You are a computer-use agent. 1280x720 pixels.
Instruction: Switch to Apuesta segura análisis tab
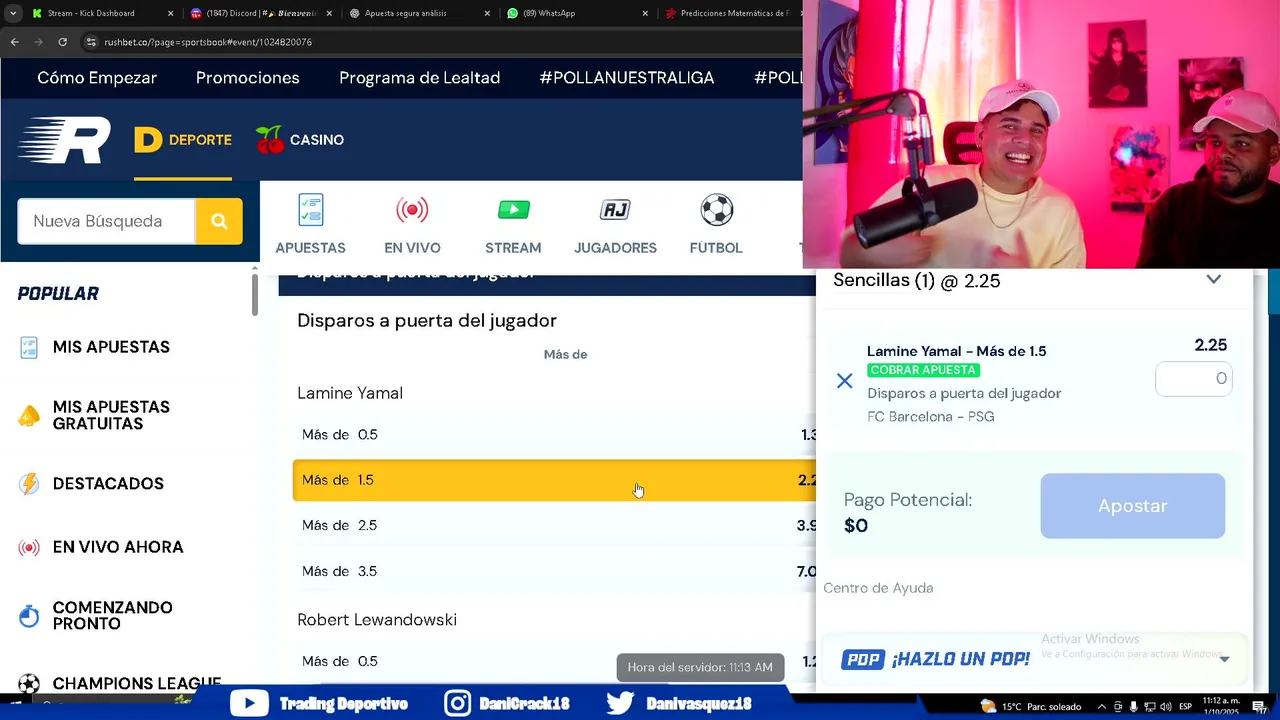(x=420, y=13)
